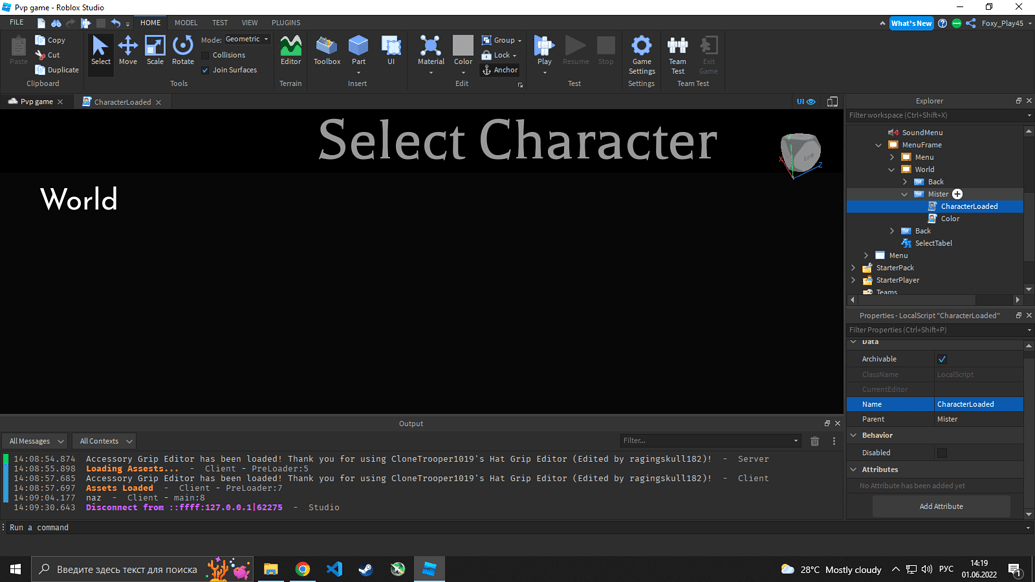The height and width of the screenshot is (582, 1035).
Task: Open the Color picker swatch
Action: (463, 46)
